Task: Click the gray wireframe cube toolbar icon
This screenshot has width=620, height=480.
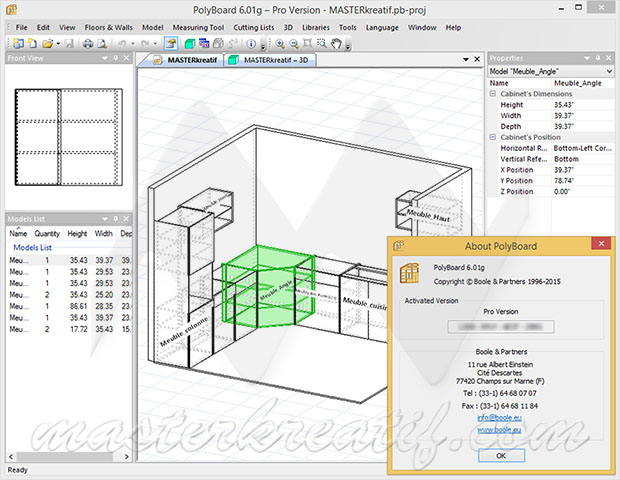Action: (218, 43)
